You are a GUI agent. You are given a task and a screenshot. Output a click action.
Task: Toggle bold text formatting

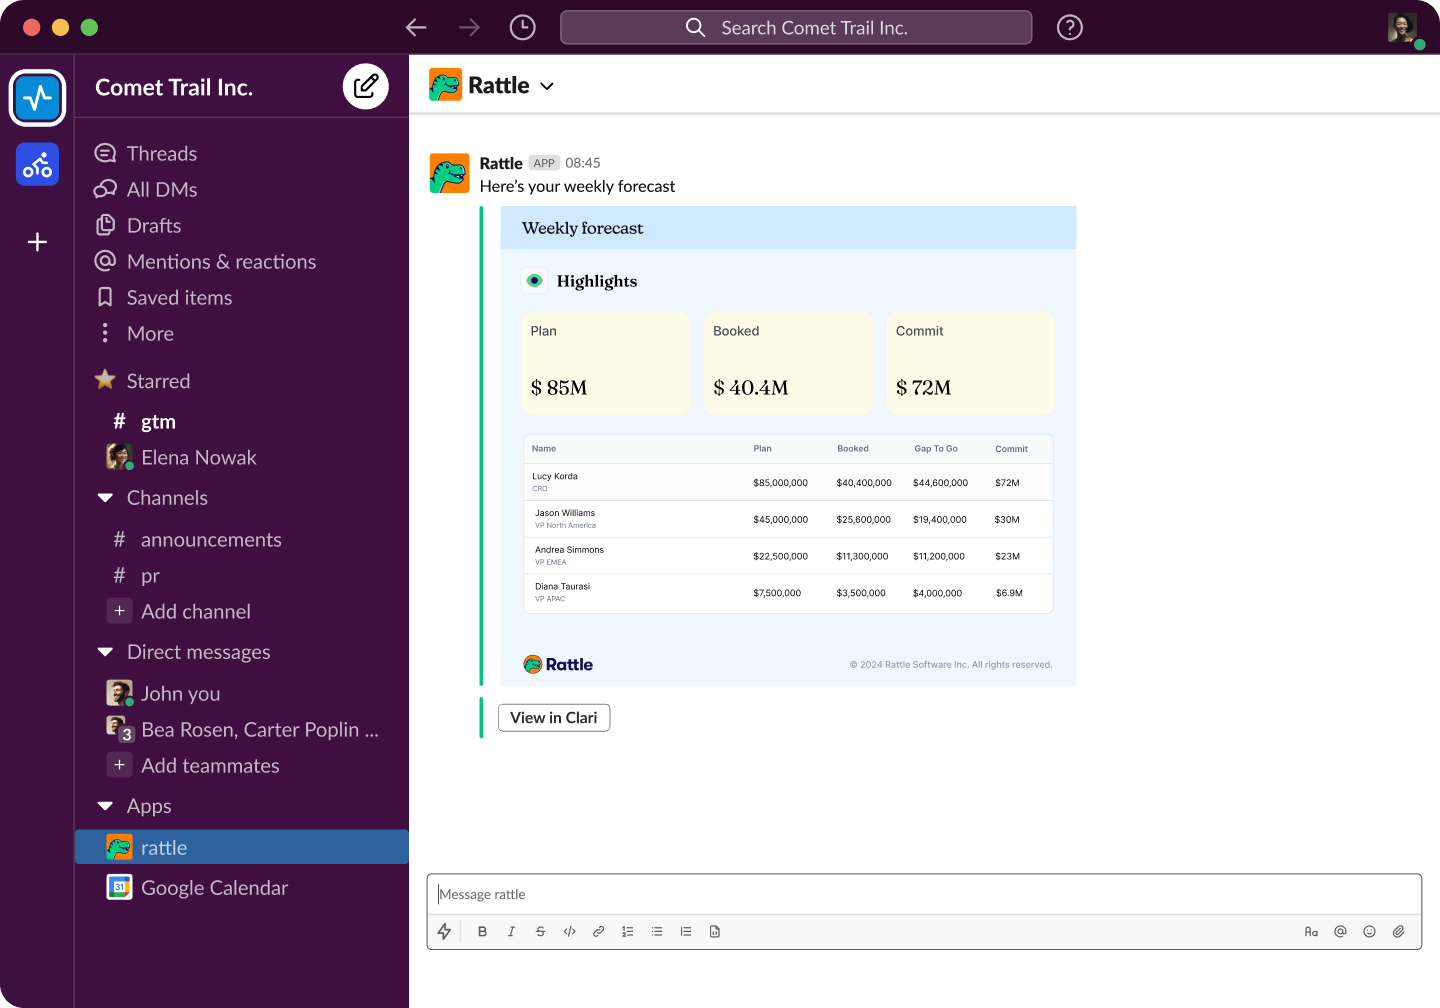click(482, 931)
